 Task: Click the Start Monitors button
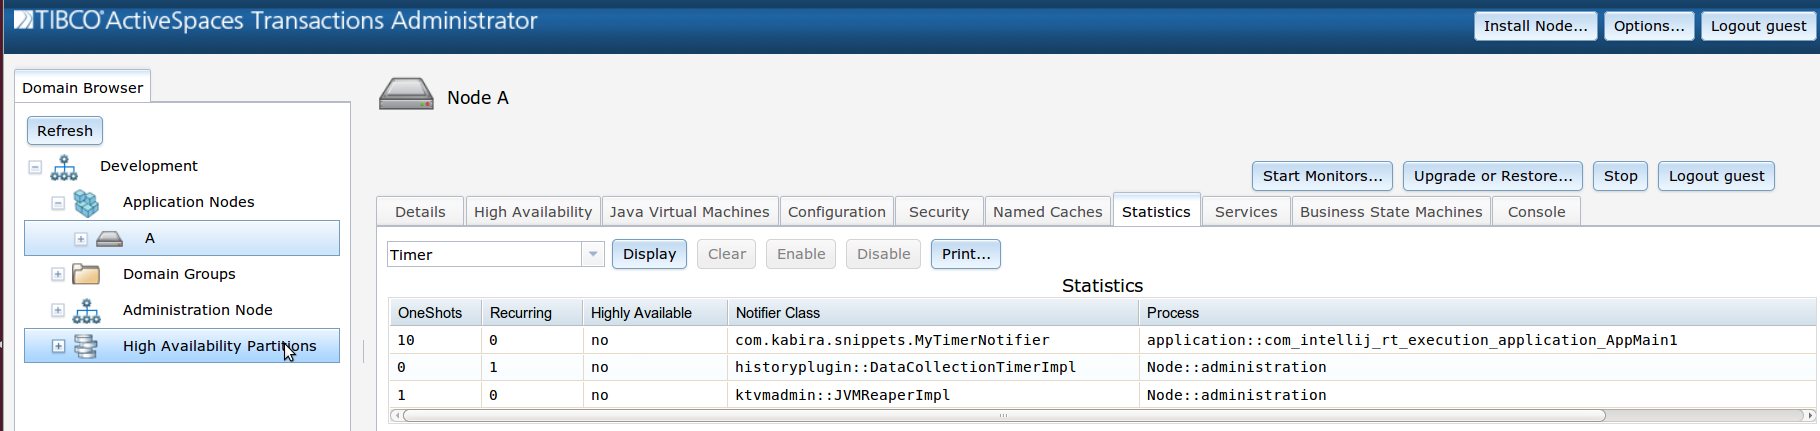point(1322,176)
